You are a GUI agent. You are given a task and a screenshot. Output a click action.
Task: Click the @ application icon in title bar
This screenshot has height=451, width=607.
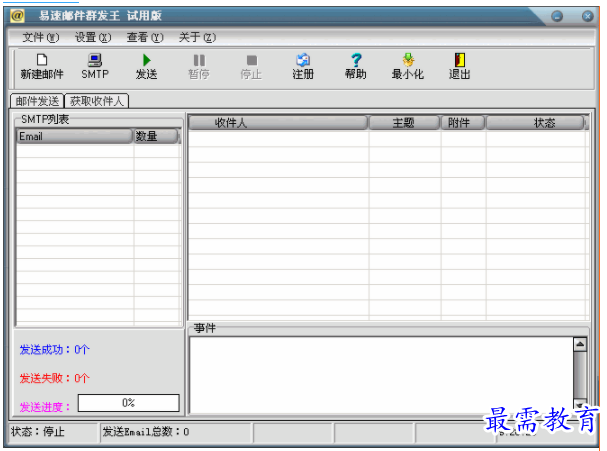[17, 16]
